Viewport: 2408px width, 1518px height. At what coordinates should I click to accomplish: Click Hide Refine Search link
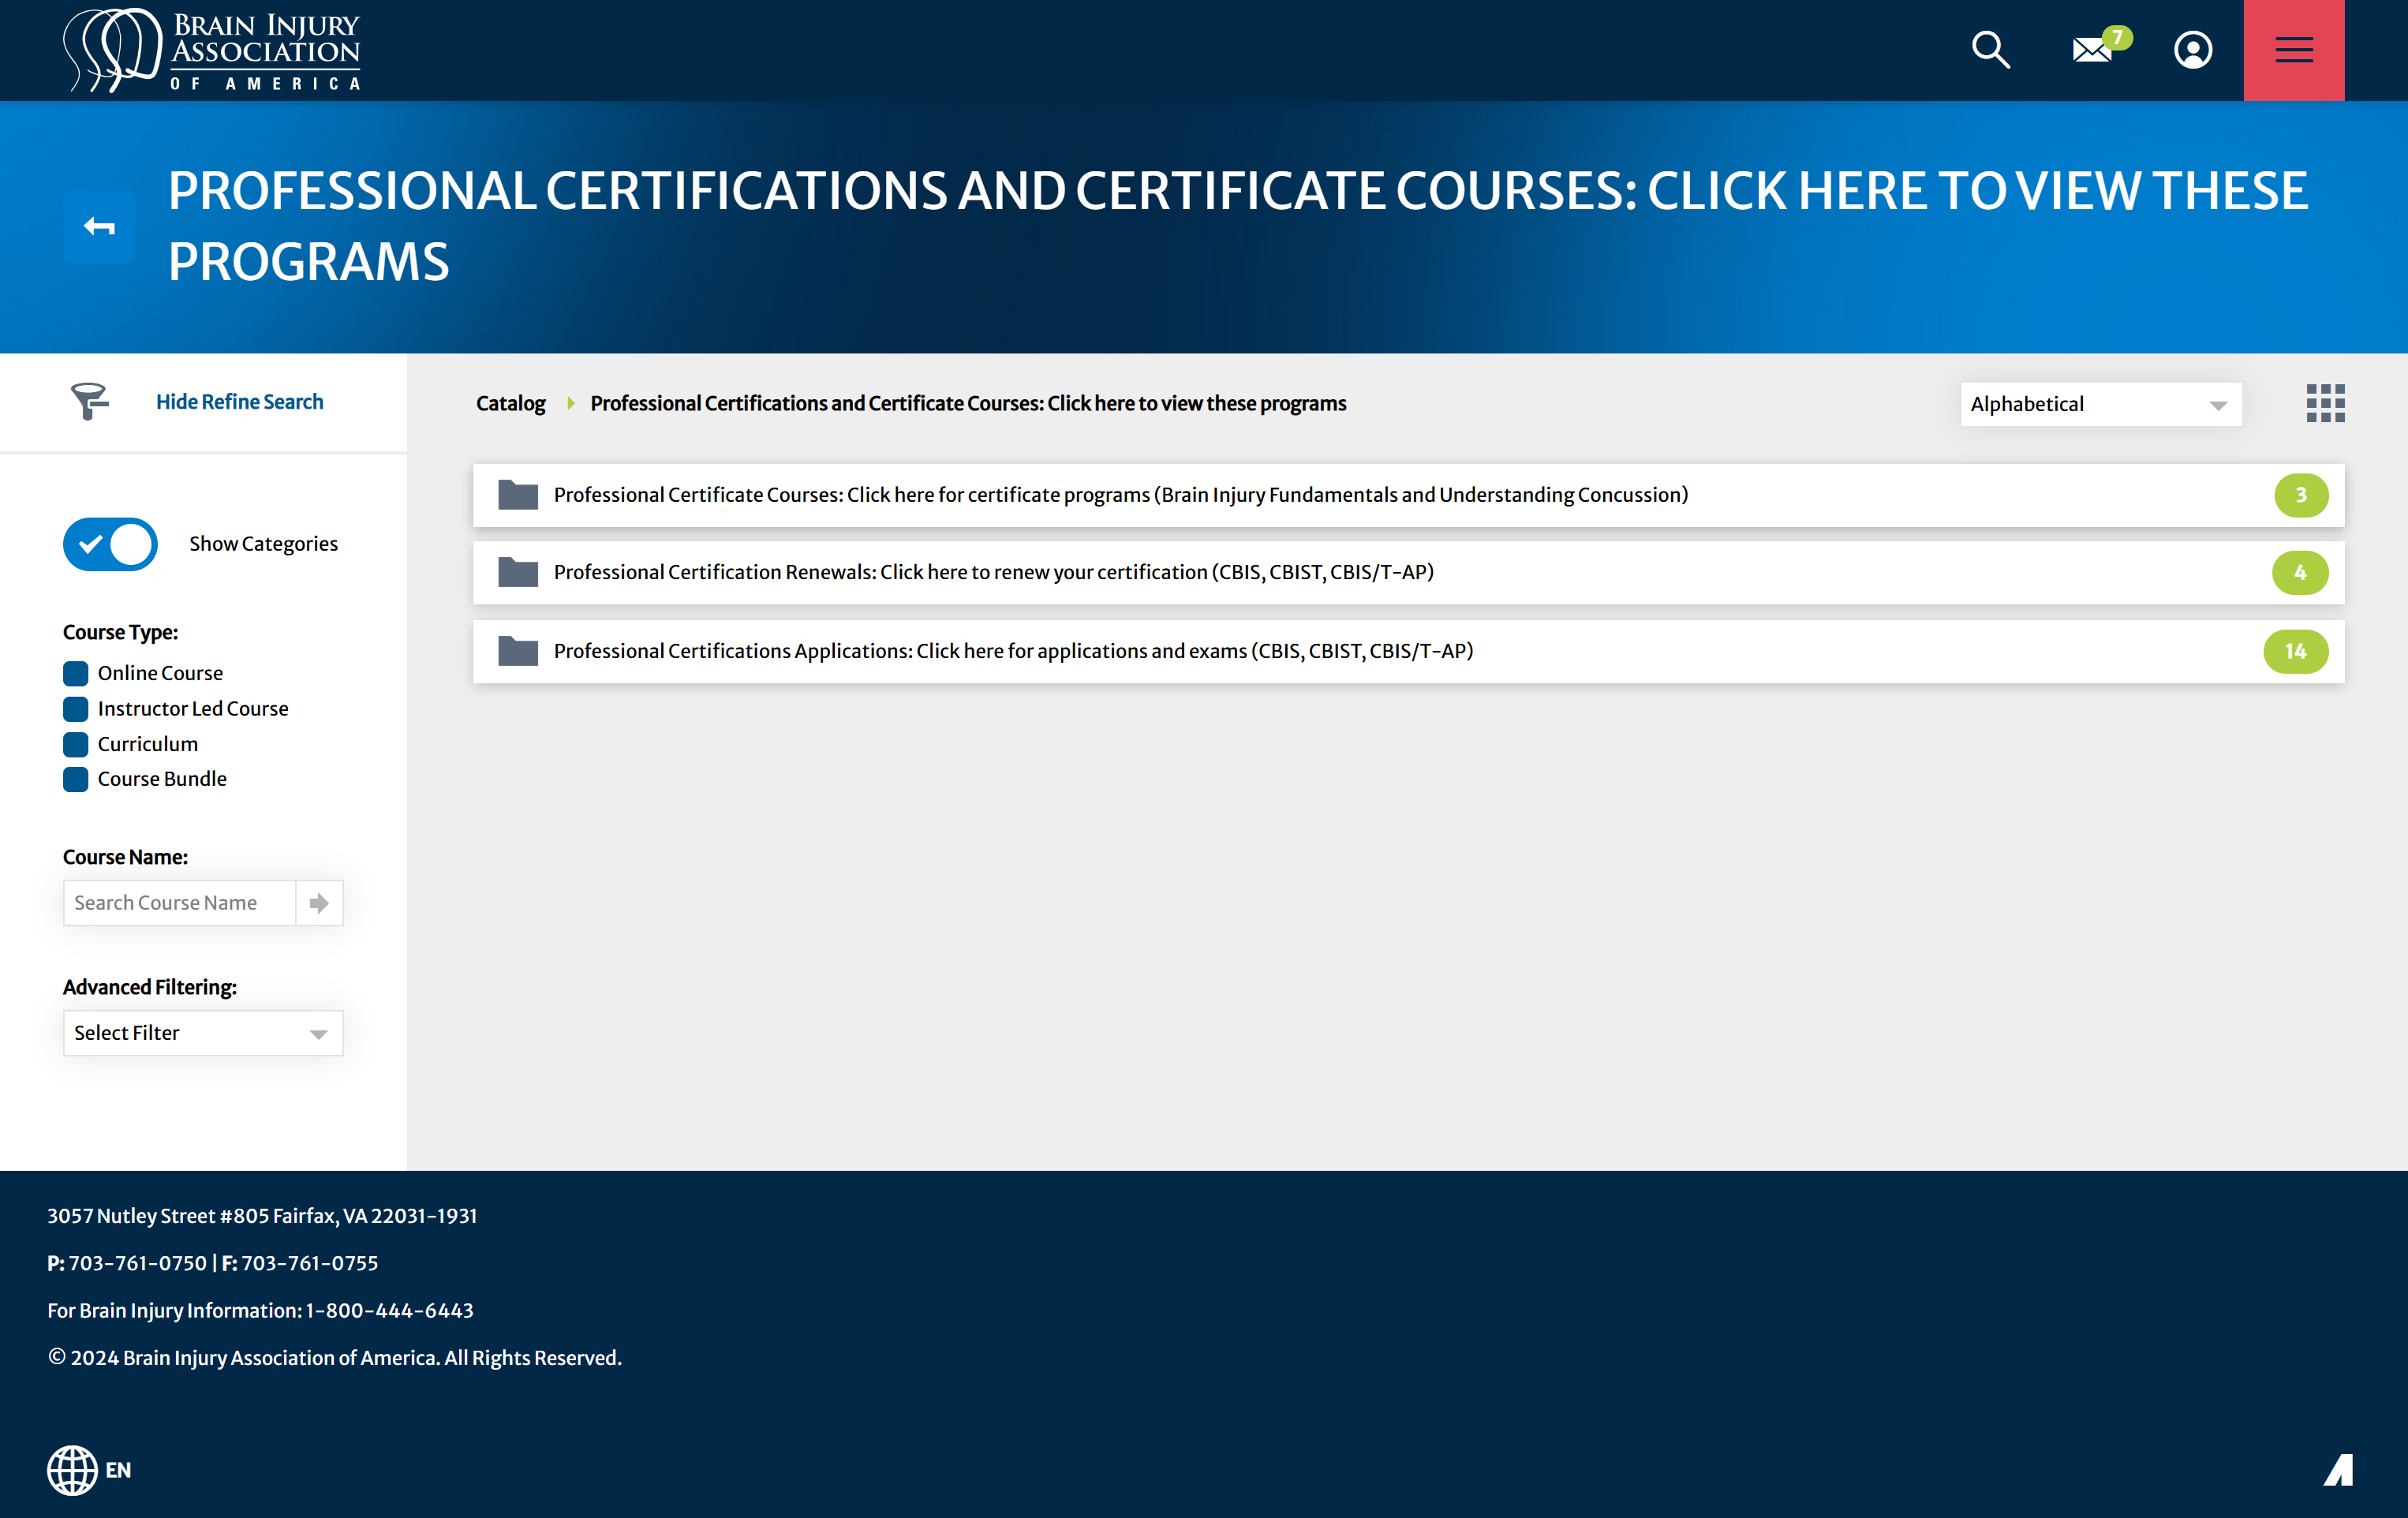[x=240, y=401]
